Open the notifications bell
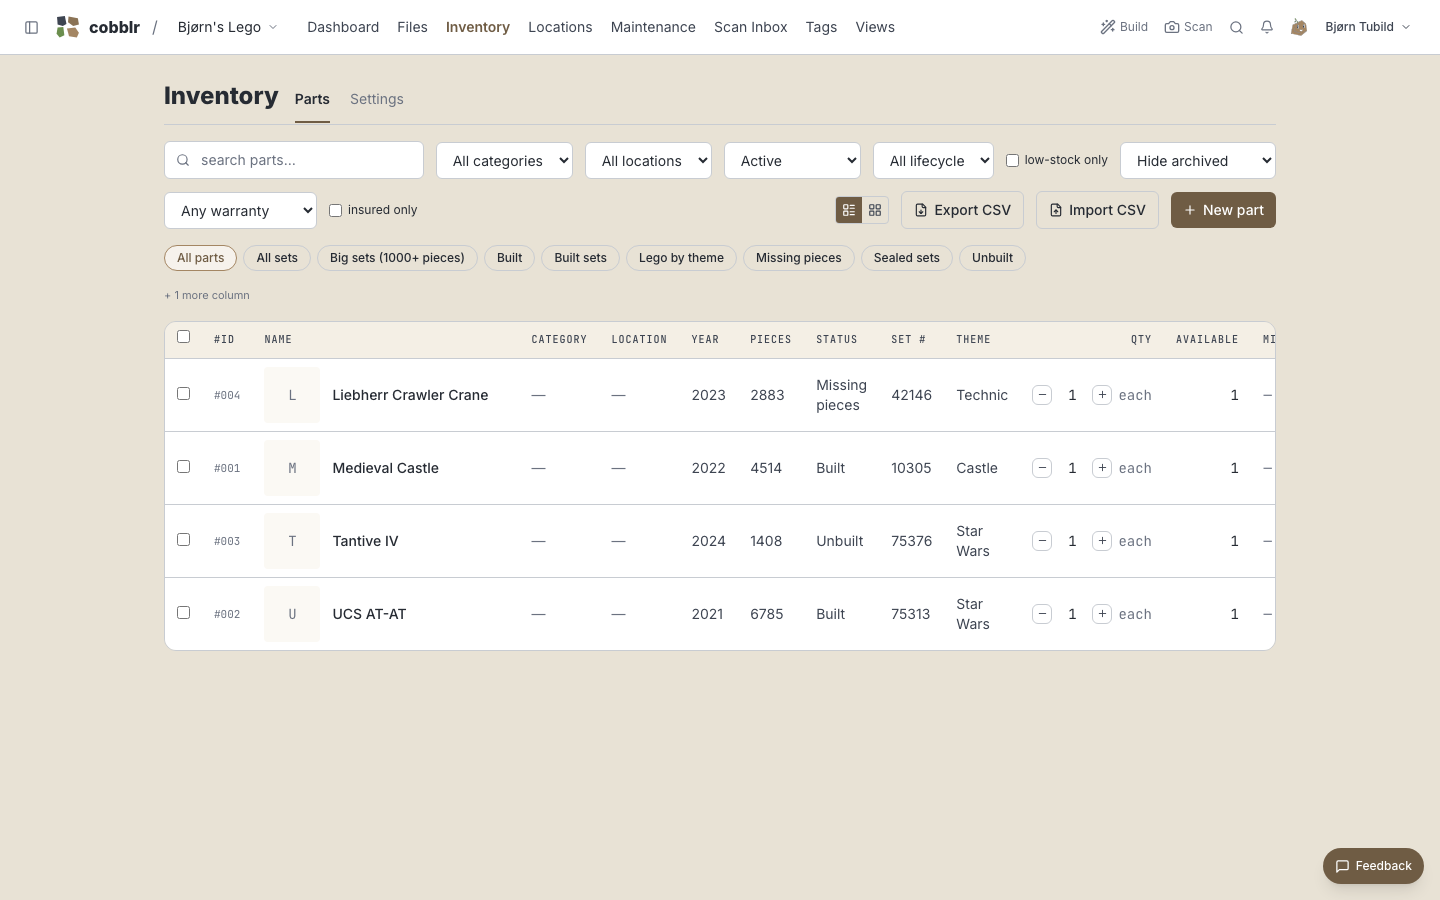1440x900 pixels. pos(1267,27)
